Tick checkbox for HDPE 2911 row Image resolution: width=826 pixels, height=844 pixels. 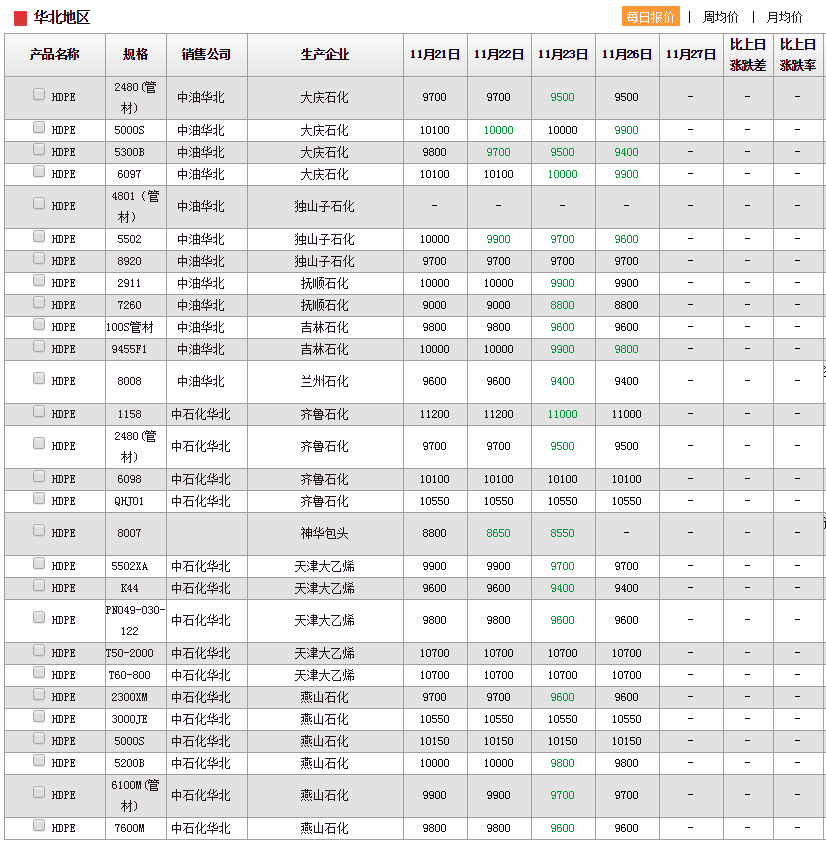[39, 280]
